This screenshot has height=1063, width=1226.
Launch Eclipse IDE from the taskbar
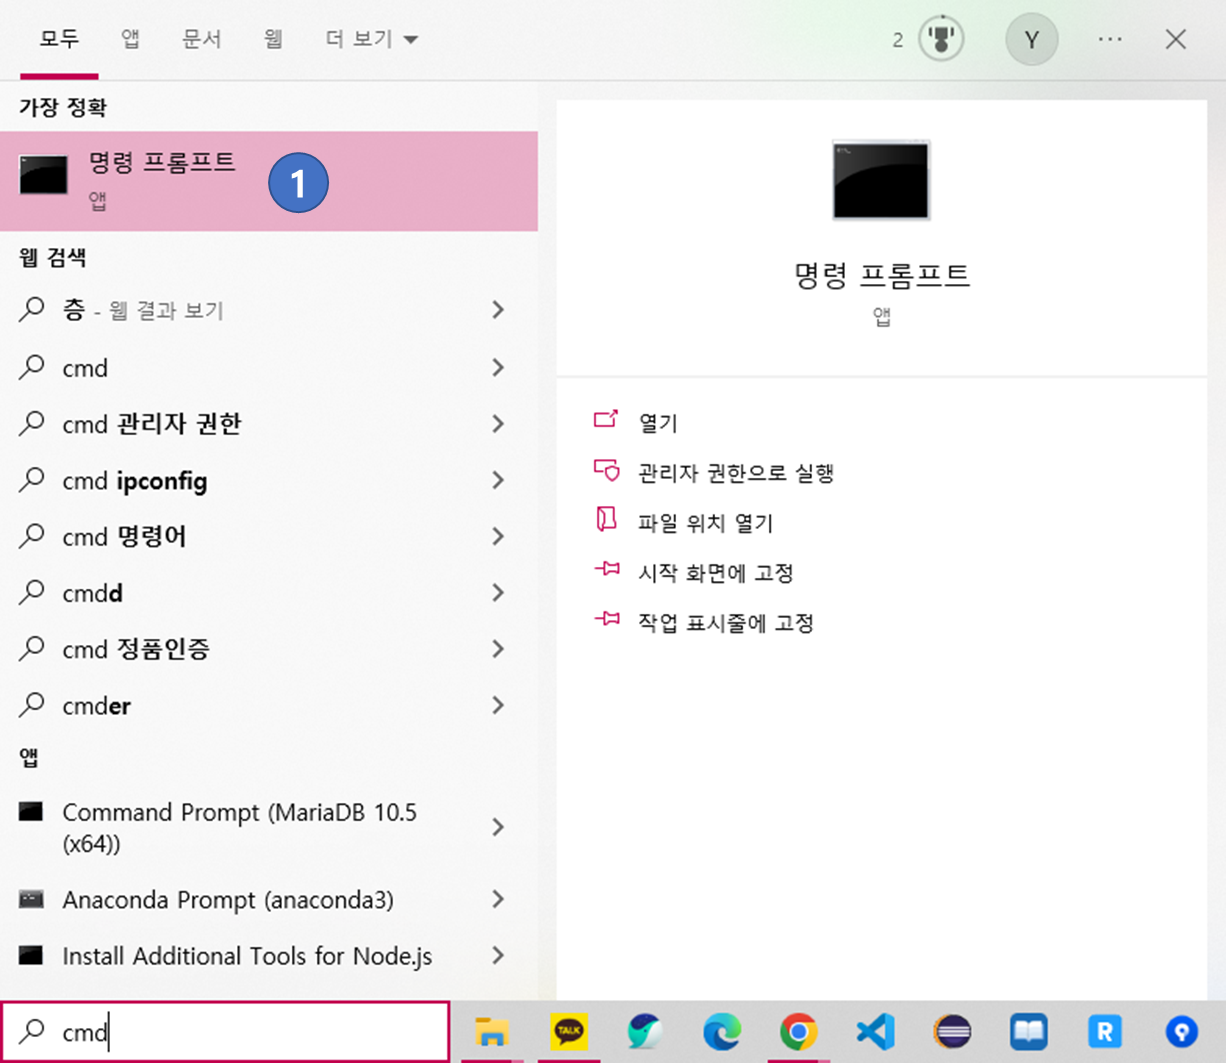pyautogui.click(x=952, y=1031)
